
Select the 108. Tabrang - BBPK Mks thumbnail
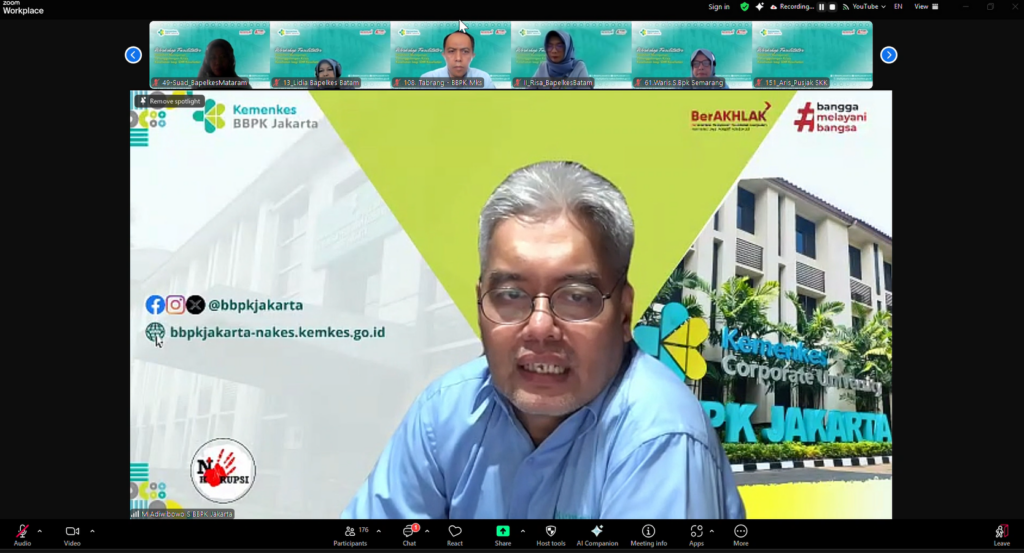pyautogui.click(x=451, y=55)
